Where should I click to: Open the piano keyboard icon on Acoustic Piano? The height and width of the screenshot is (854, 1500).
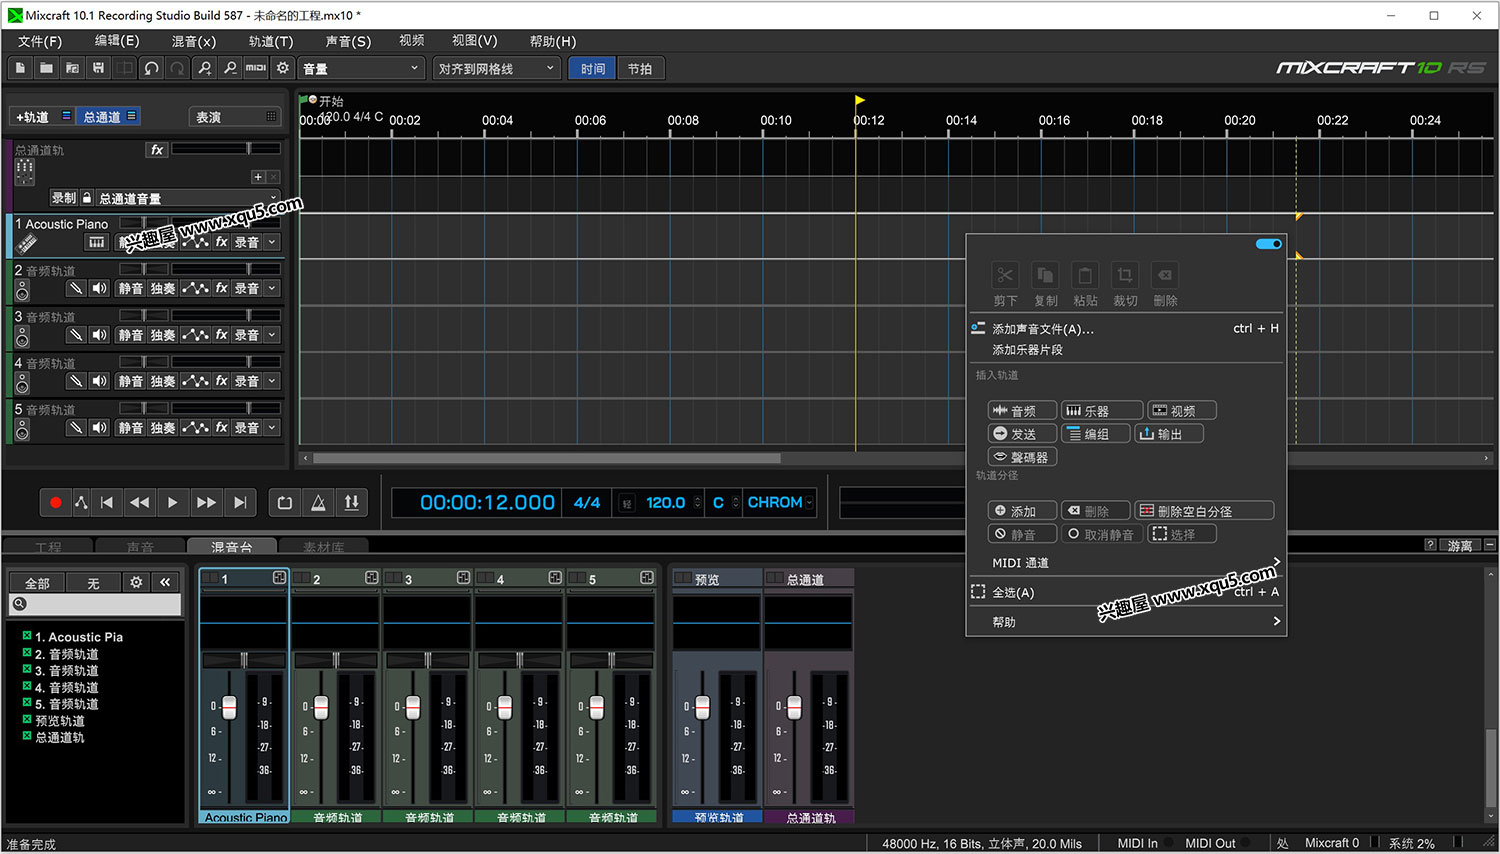pos(97,242)
